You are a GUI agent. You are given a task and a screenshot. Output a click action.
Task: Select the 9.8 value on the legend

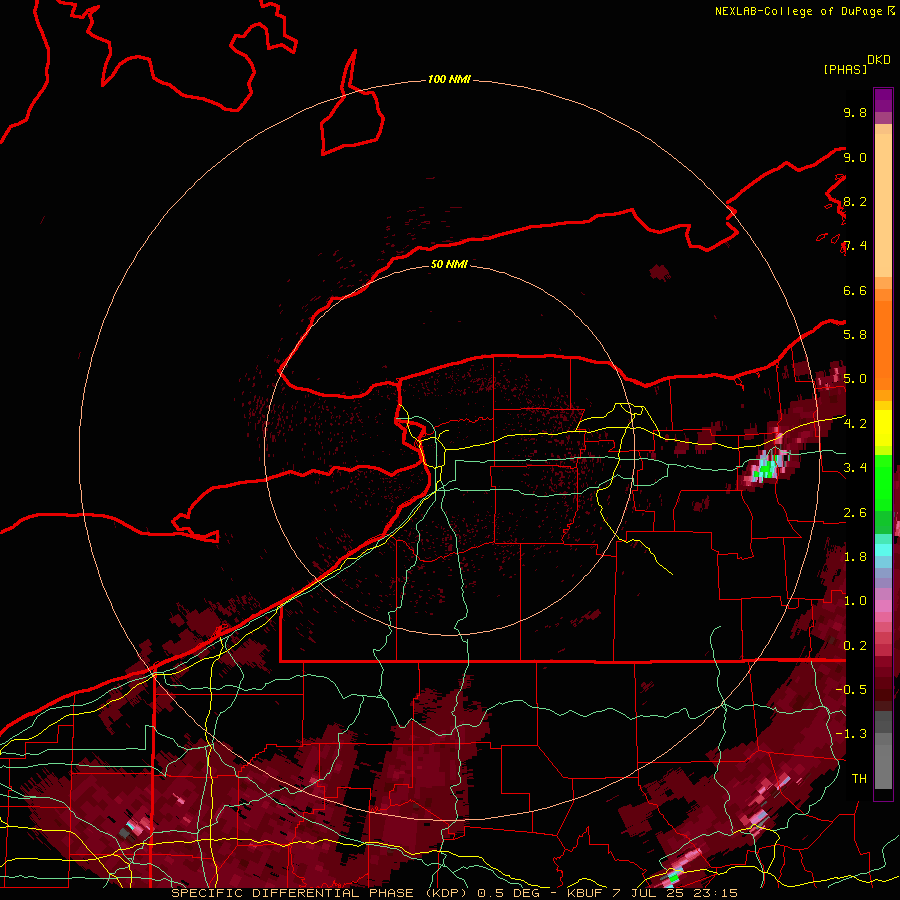pos(855,112)
